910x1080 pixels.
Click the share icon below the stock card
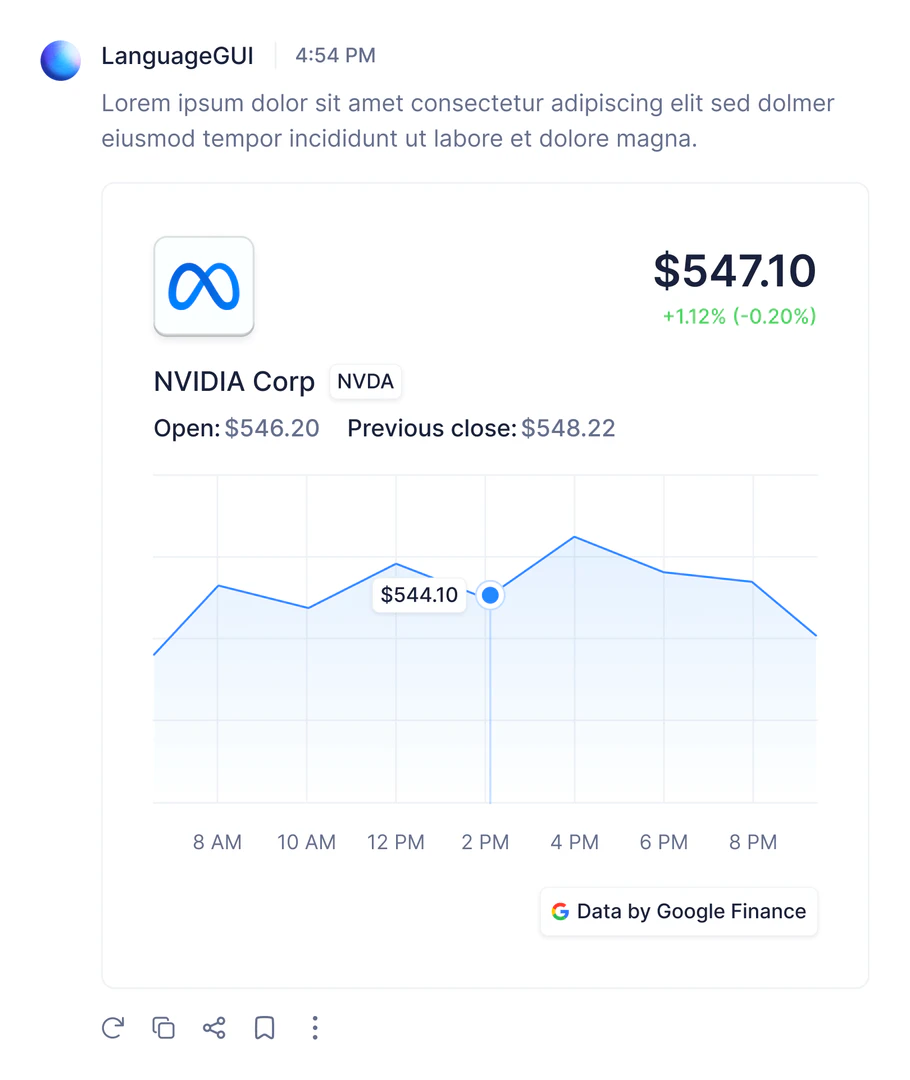(213, 1028)
